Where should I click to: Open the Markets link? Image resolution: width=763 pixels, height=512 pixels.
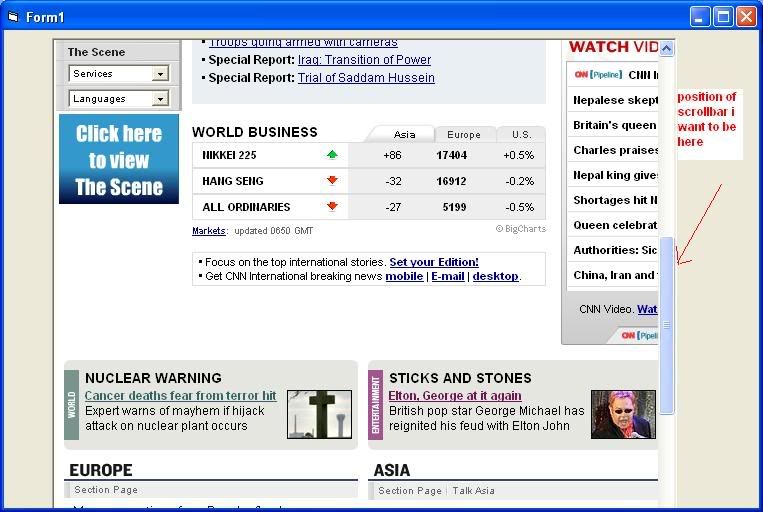[208, 231]
